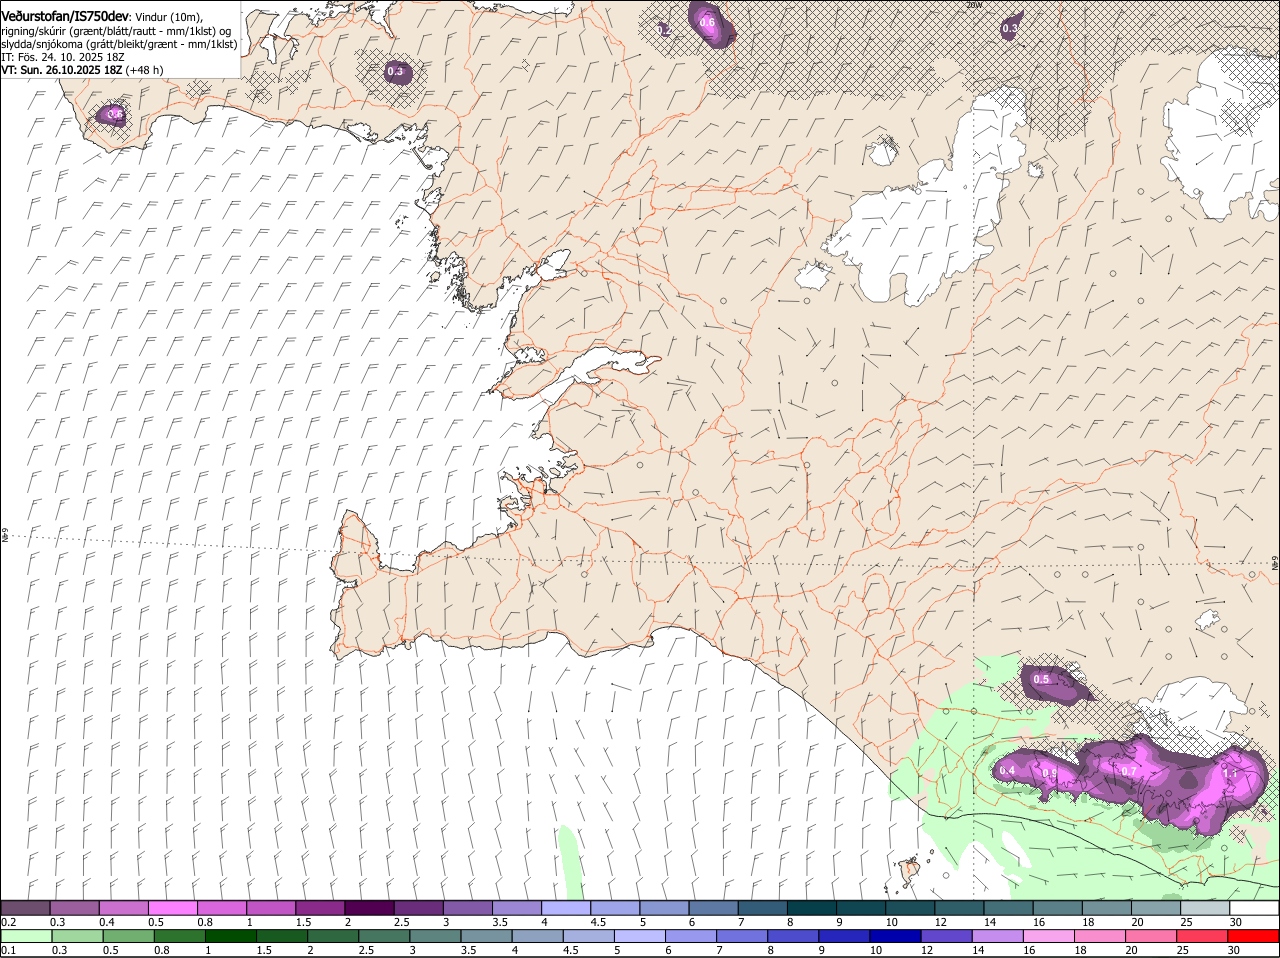Click the '10' label in the lower legend row
1280x958 pixels.
875,950
